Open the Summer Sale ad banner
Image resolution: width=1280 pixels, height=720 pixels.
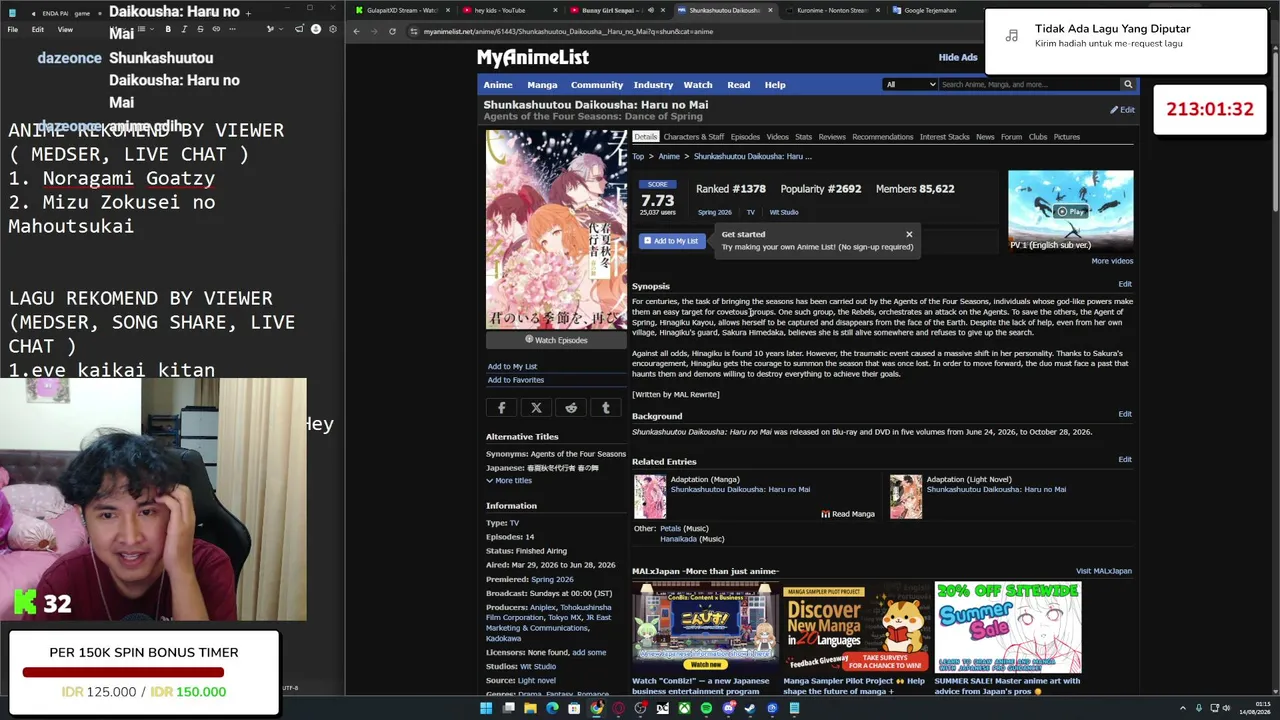tap(1008, 627)
